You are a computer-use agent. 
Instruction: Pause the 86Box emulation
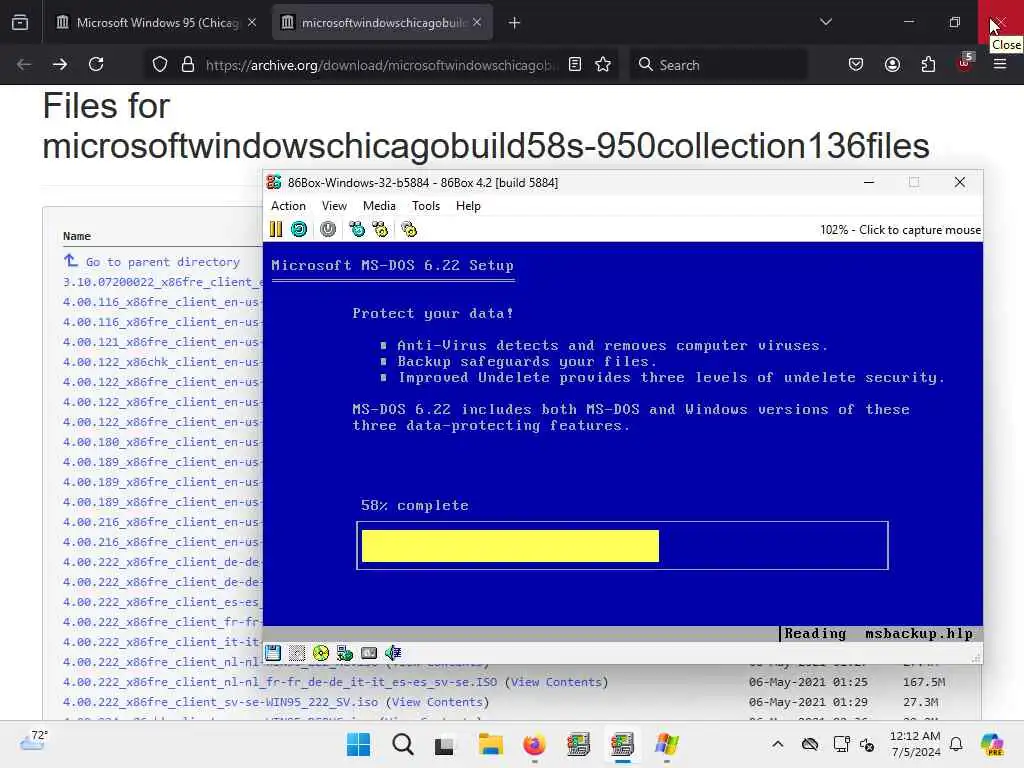tap(276, 229)
